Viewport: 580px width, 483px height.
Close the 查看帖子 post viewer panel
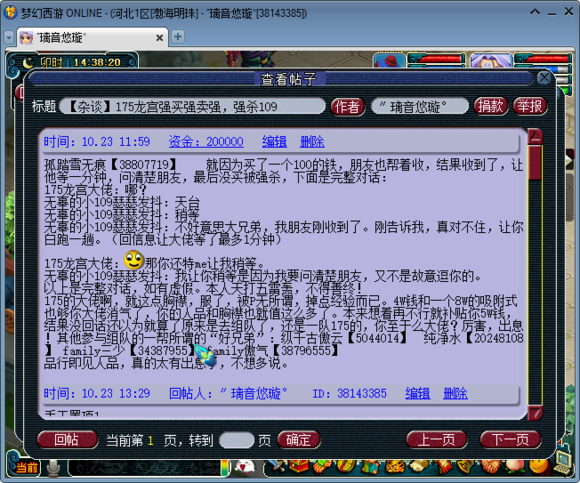click(x=544, y=78)
